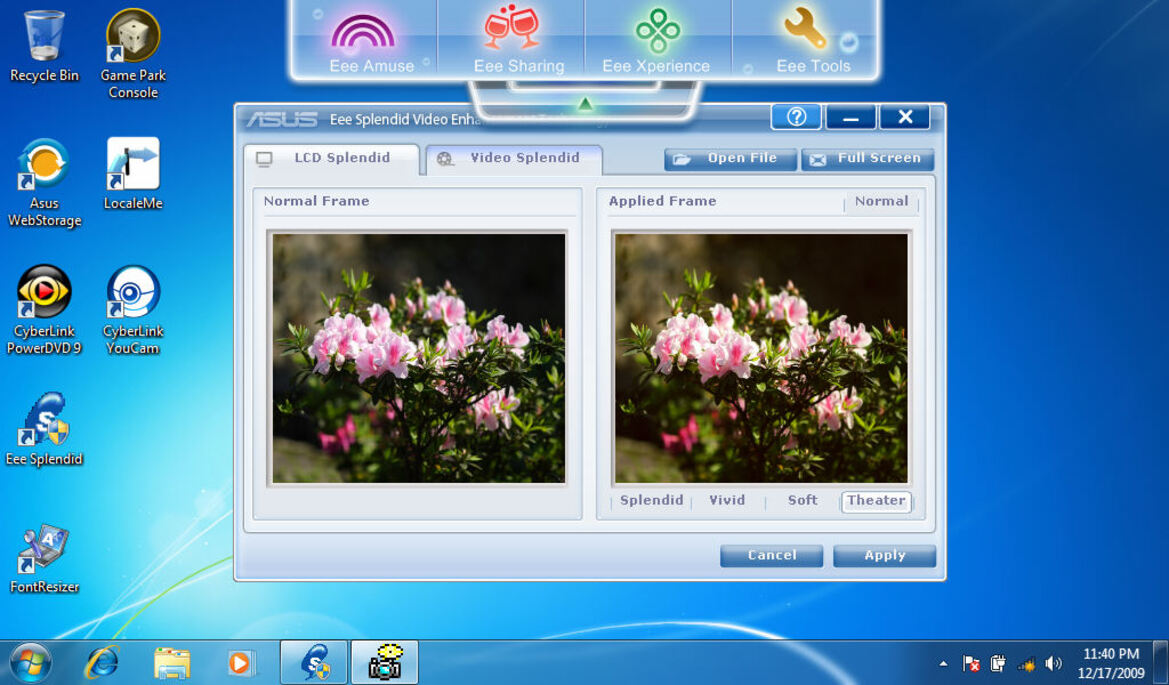The height and width of the screenshot is (685, 1169).
Task: Open the volume speaker tray icon
Action: [1053, 663]
